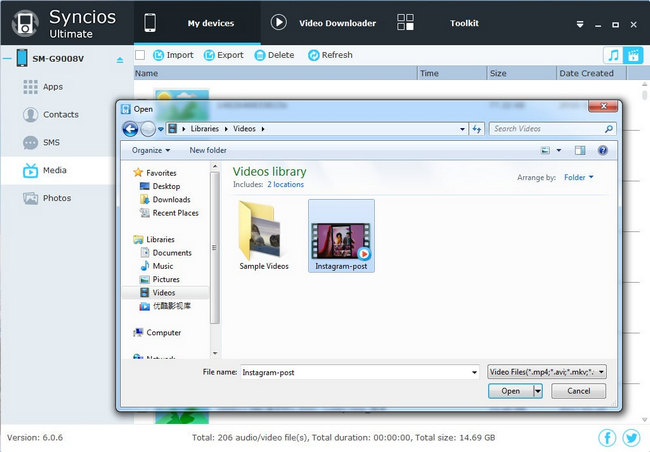
Task: Click the New folder button
Action: 208,151
